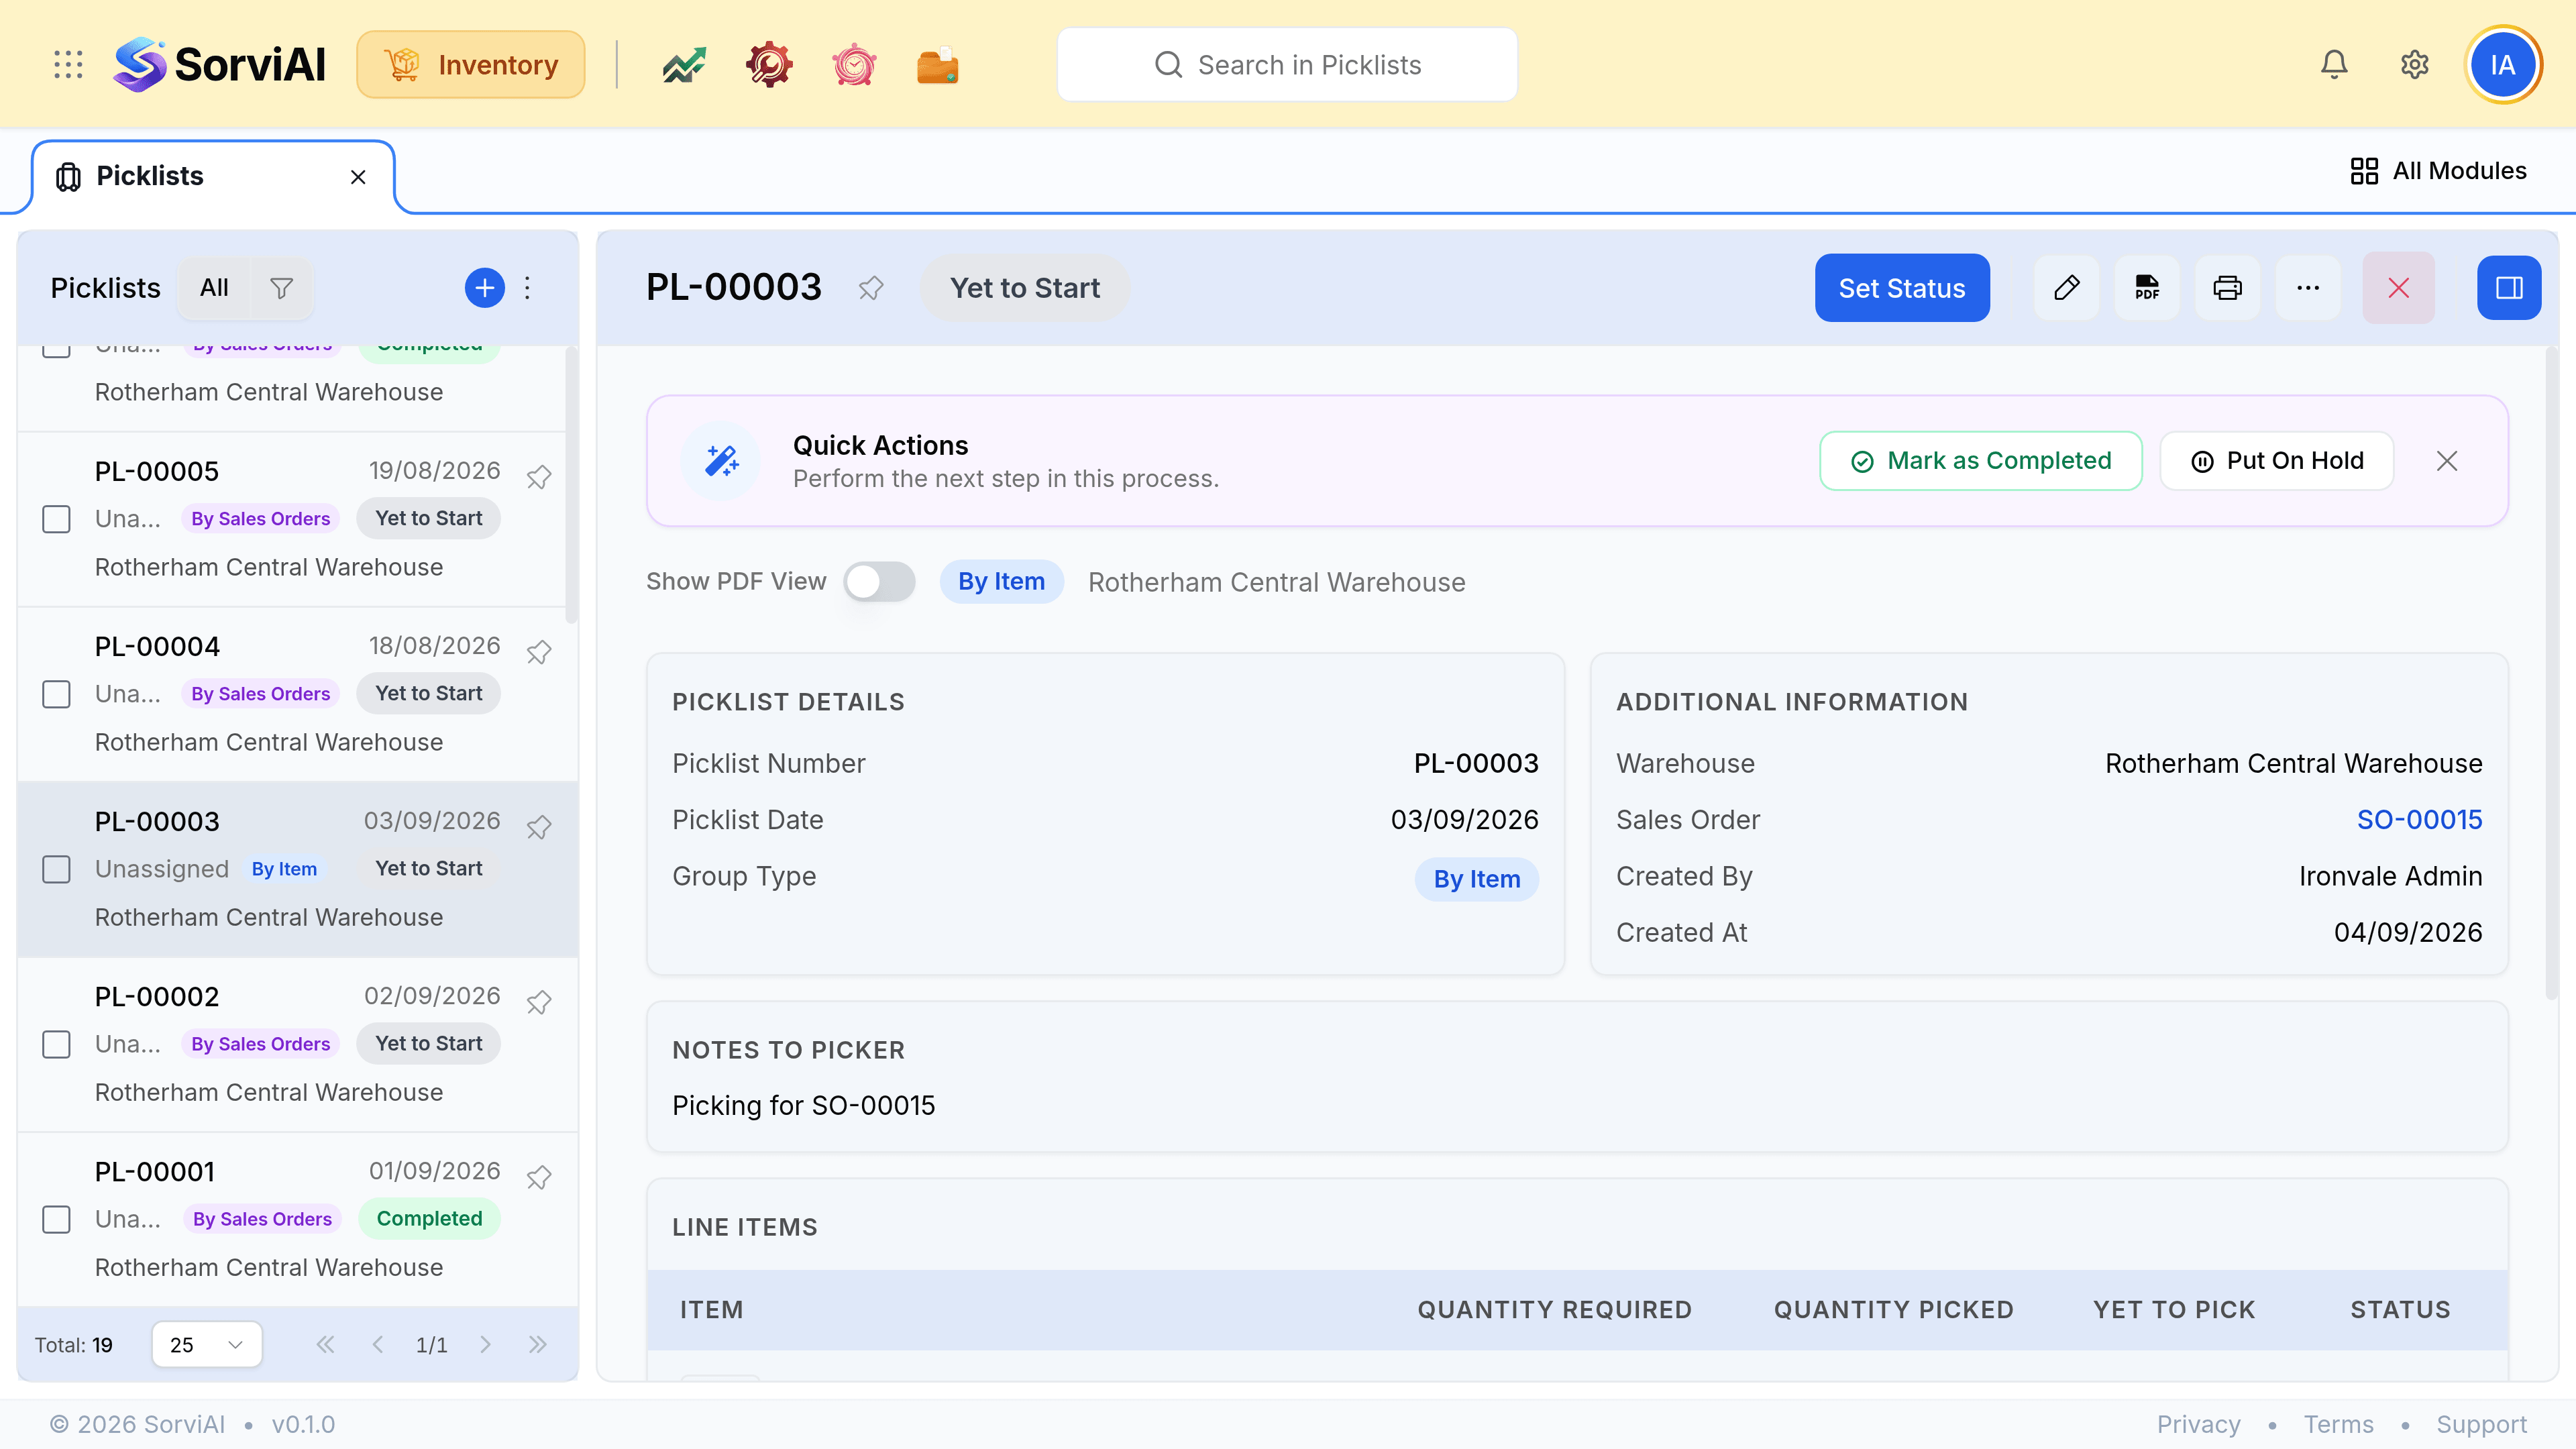Open the IA user avatar menu
The width and height of the screenshot is (2576, 1449).
(x=2503, y=65)
